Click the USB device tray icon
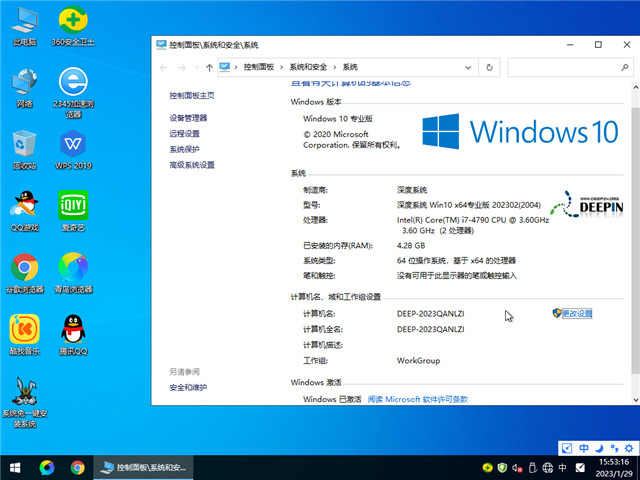 coord(532,467)
